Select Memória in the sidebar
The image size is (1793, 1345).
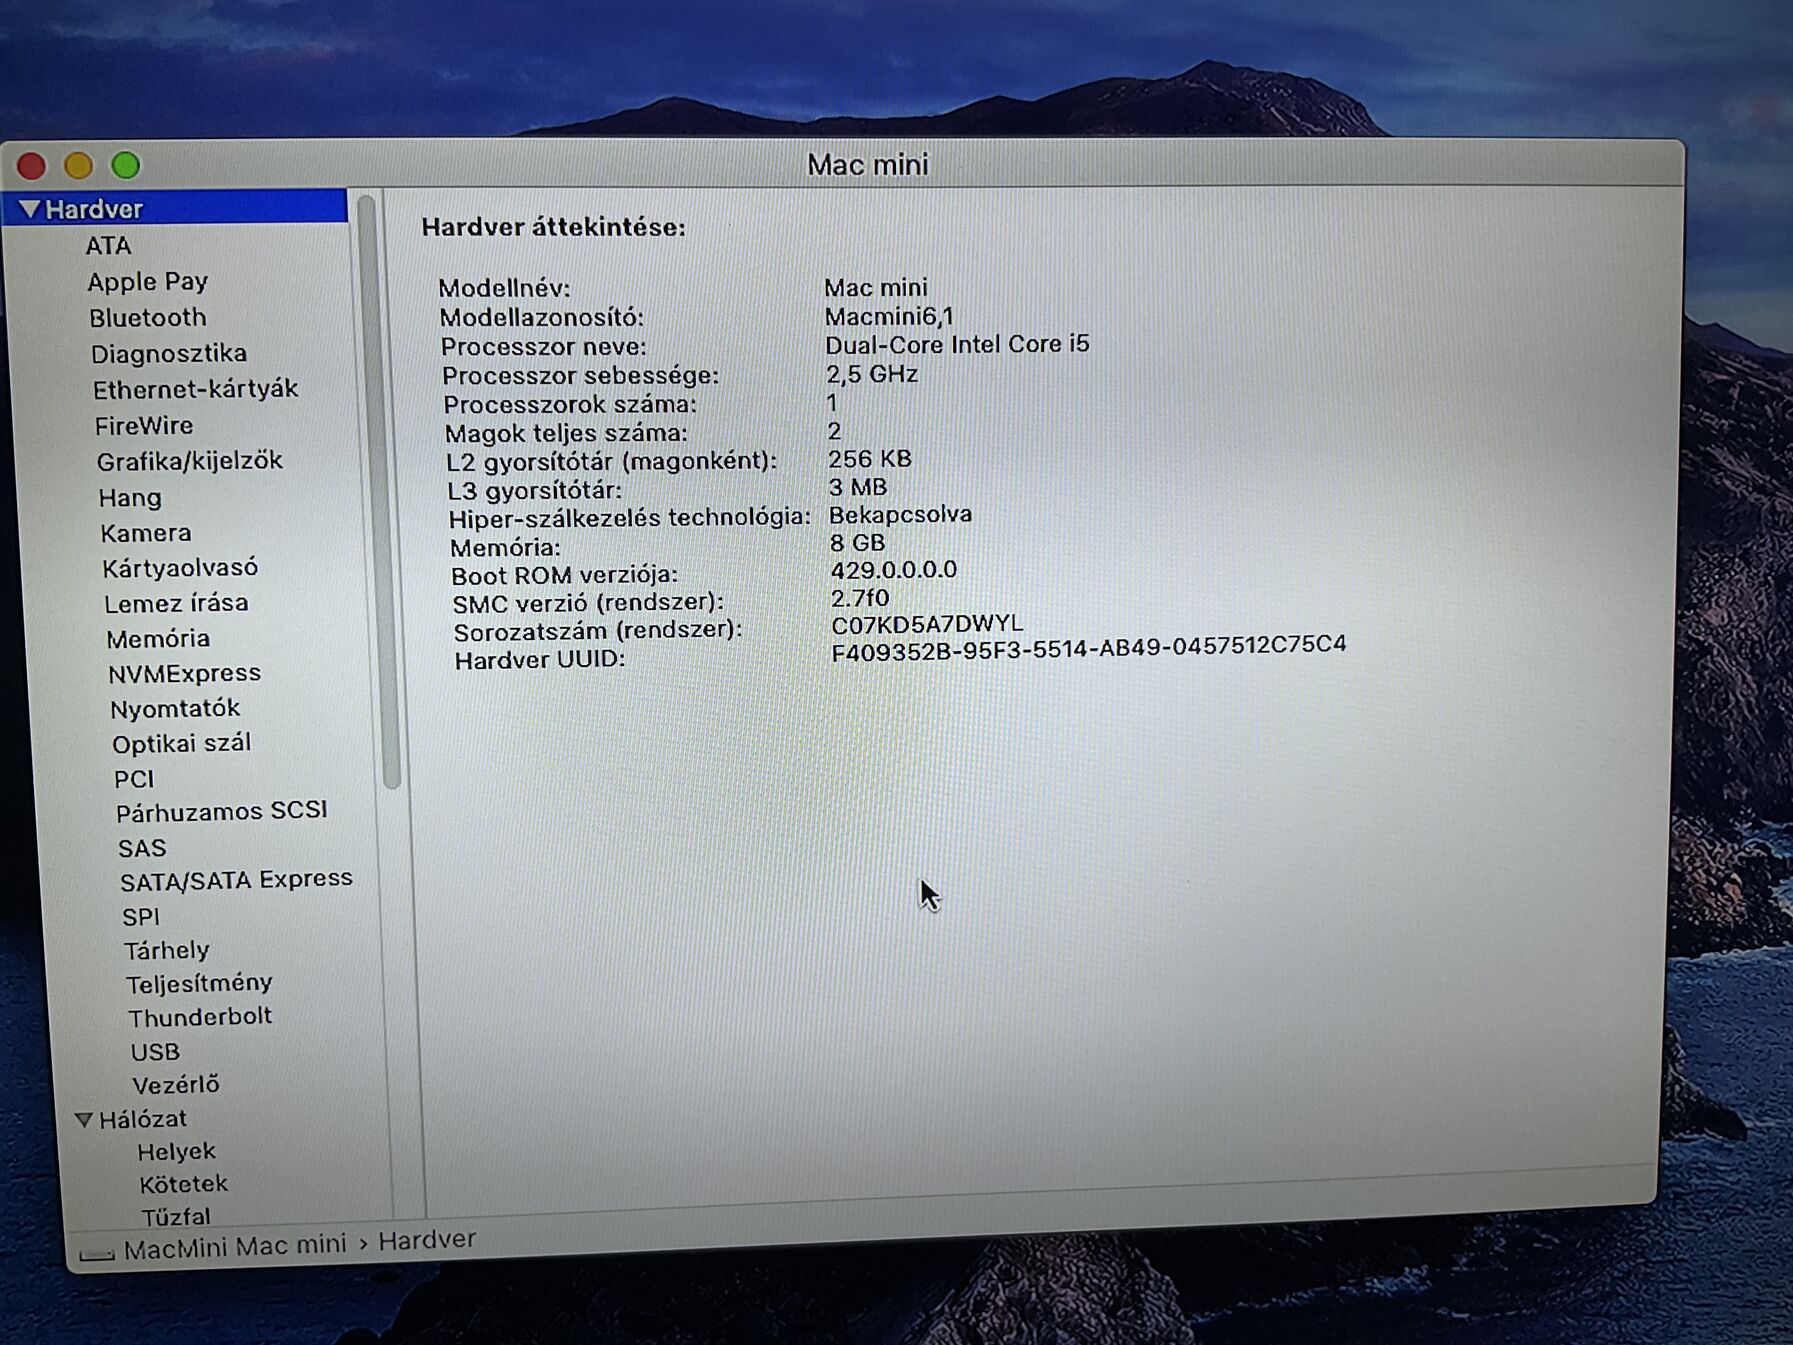(158, 639)
